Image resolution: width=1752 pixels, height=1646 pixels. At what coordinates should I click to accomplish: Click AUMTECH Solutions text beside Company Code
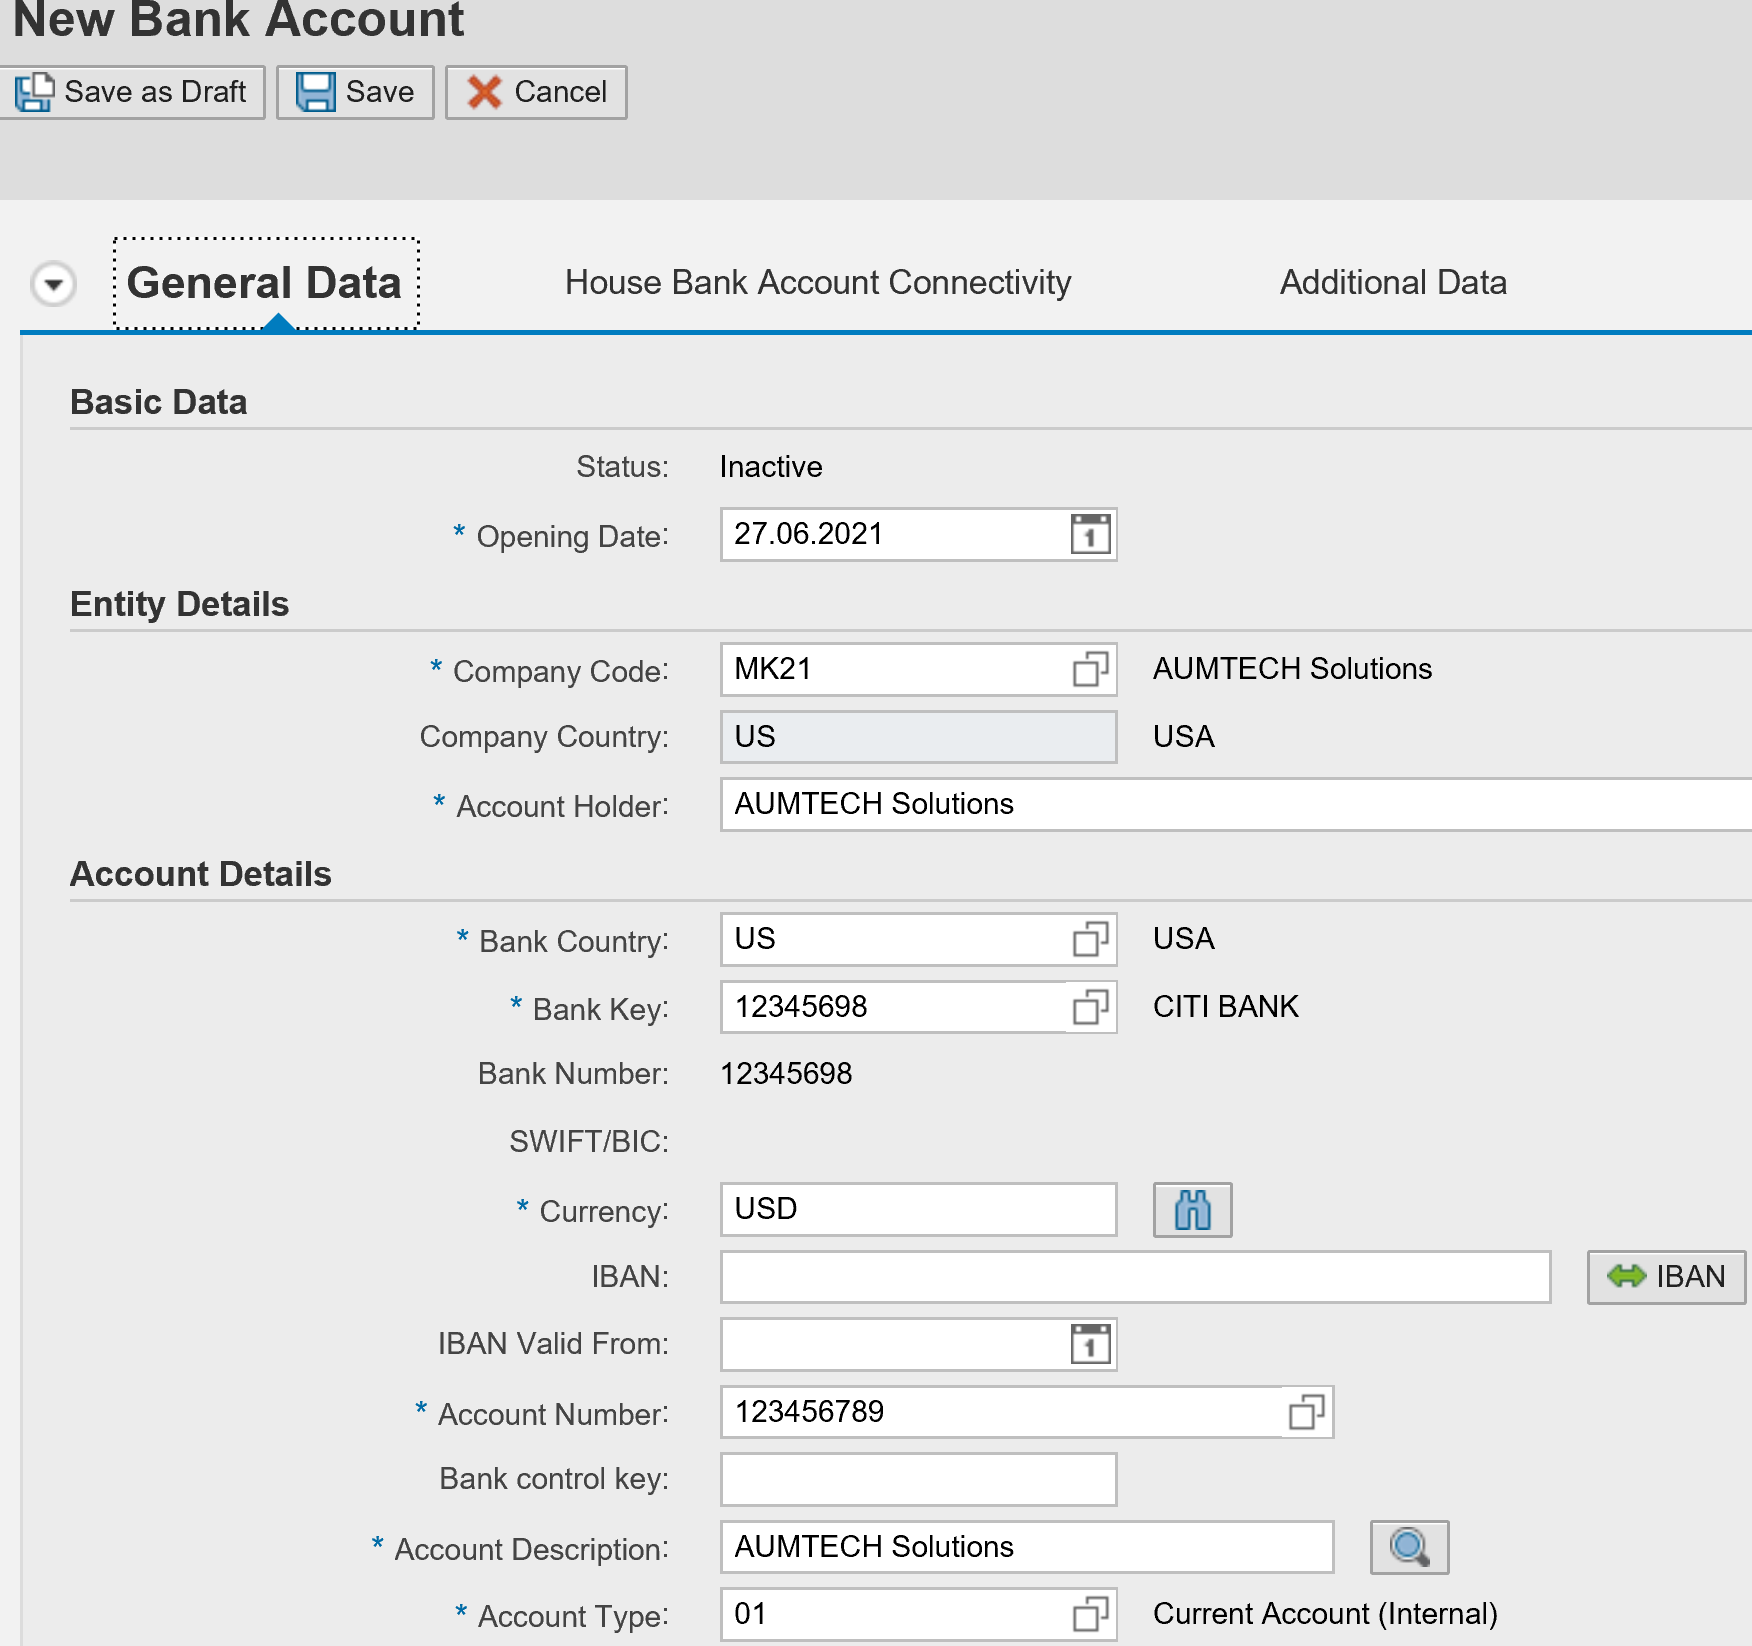click(1292, 668)
